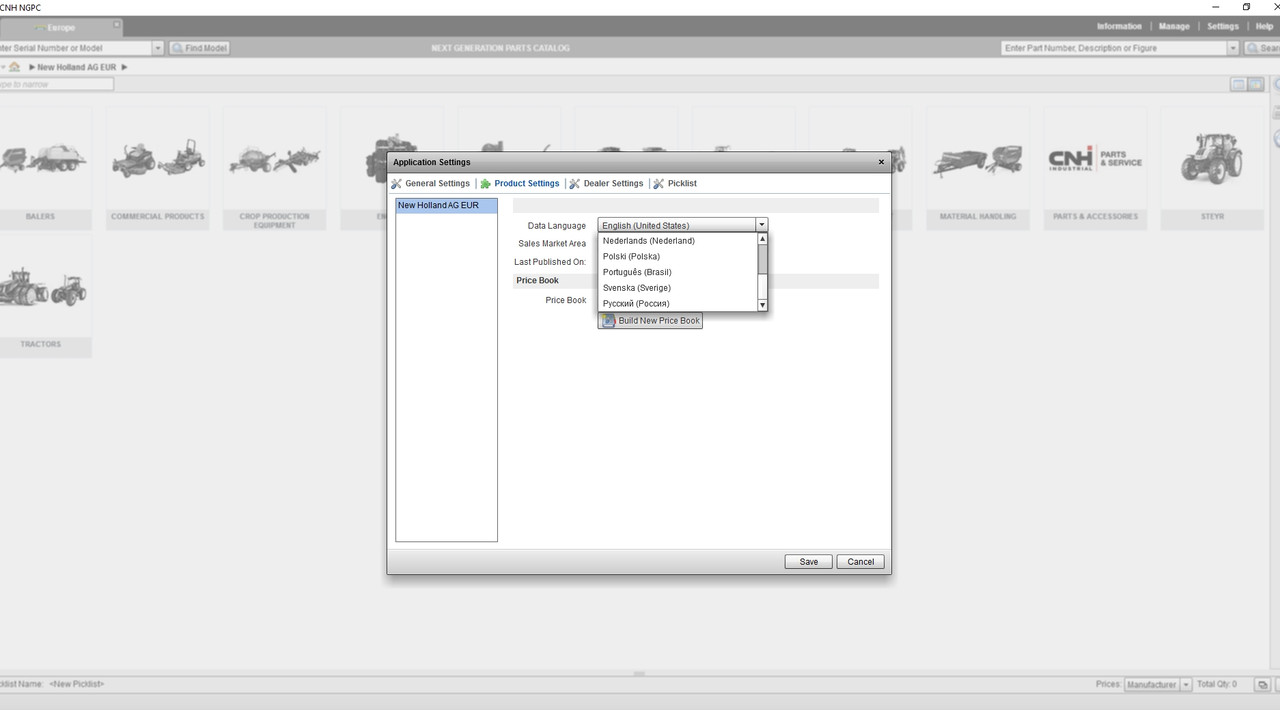Expand arrow before New Holland AG EUR breadcrumb

tap(32, 67)
